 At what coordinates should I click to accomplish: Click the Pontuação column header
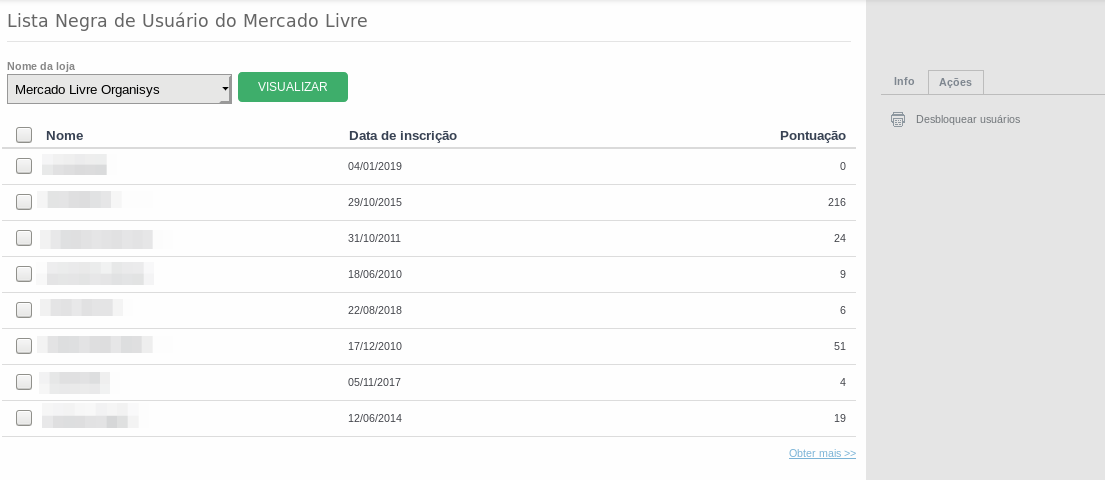[813, 135]
